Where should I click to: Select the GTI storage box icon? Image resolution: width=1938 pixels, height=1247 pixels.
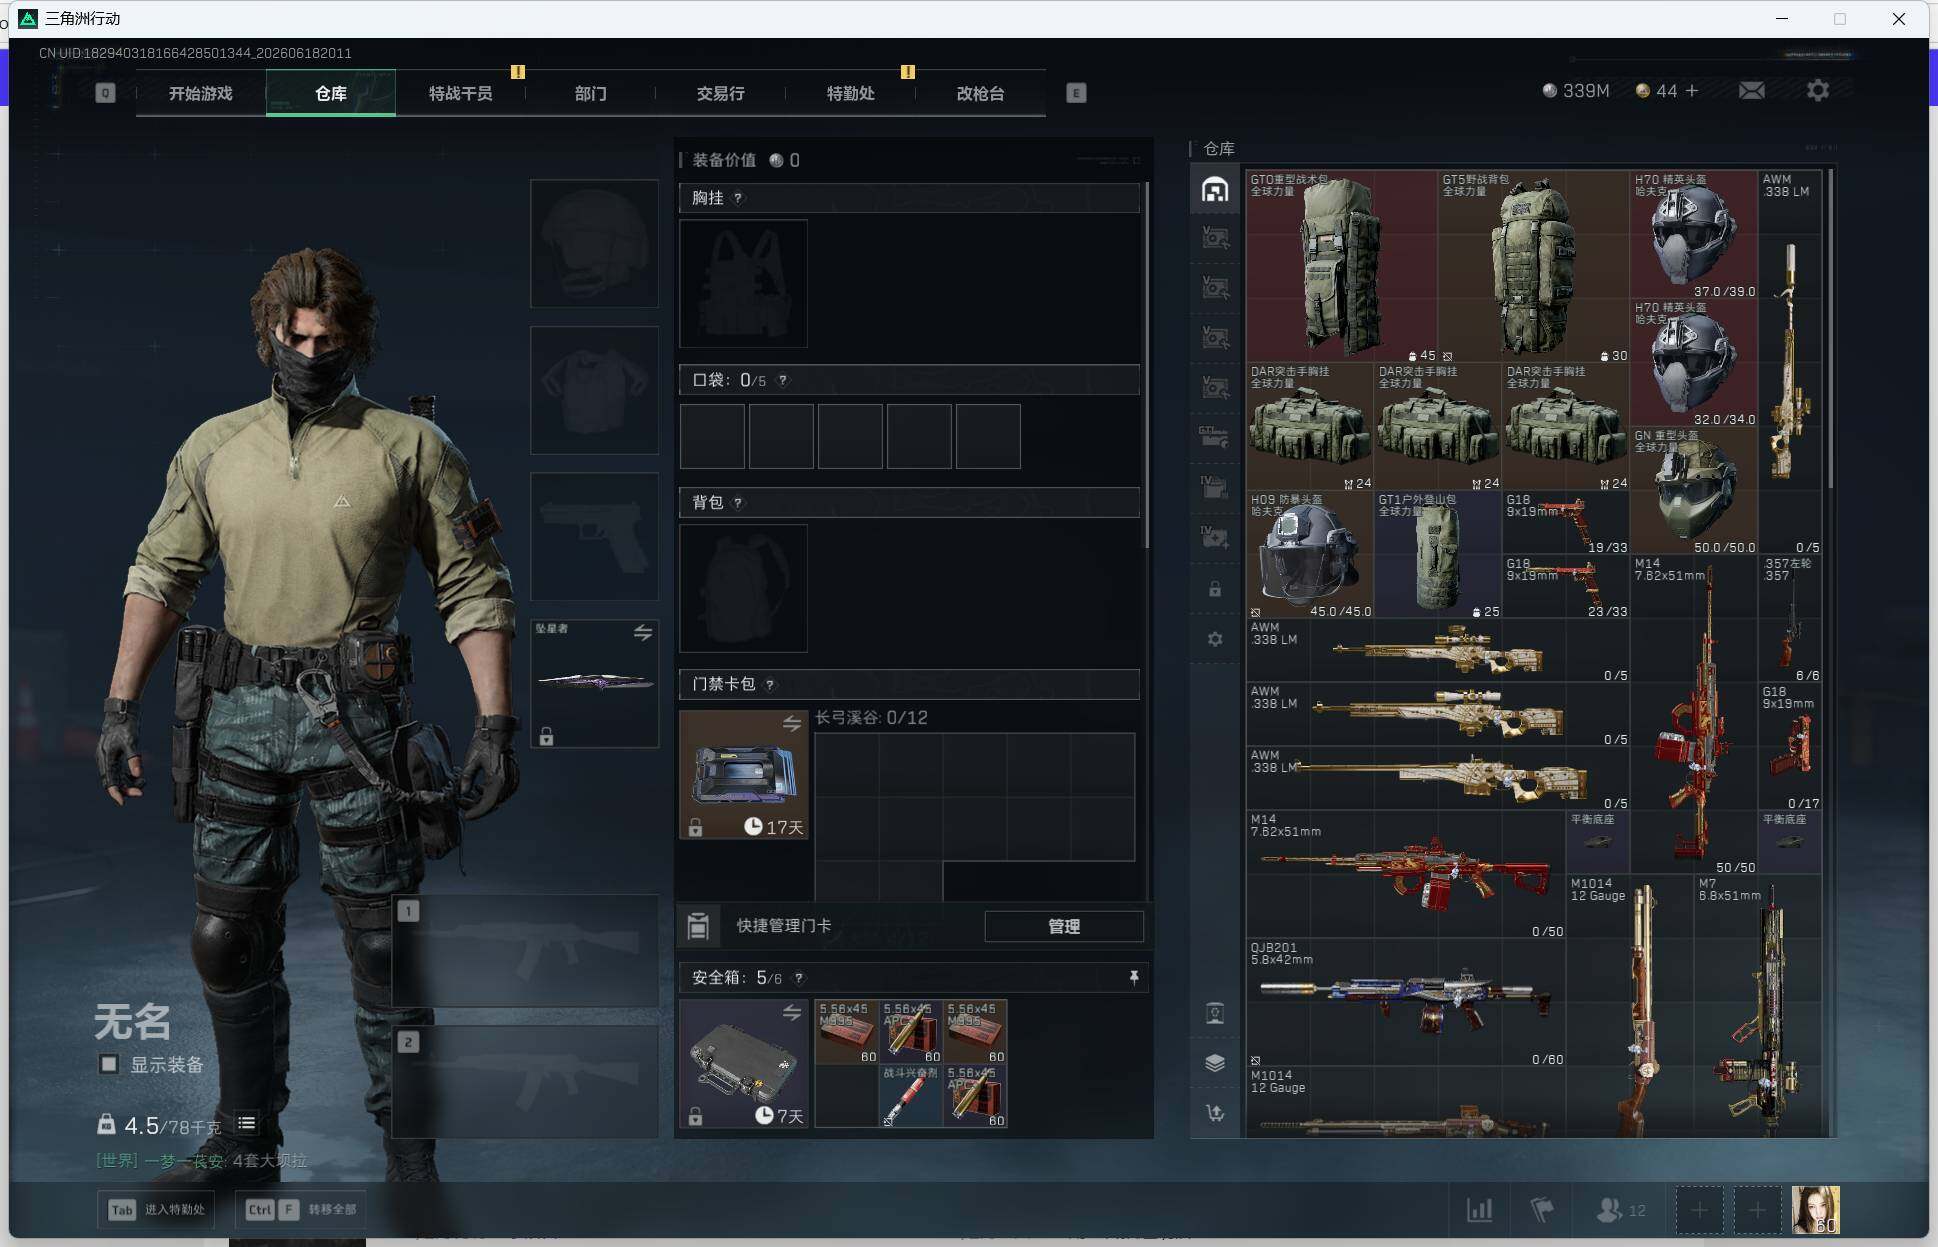coord(1215,437)
